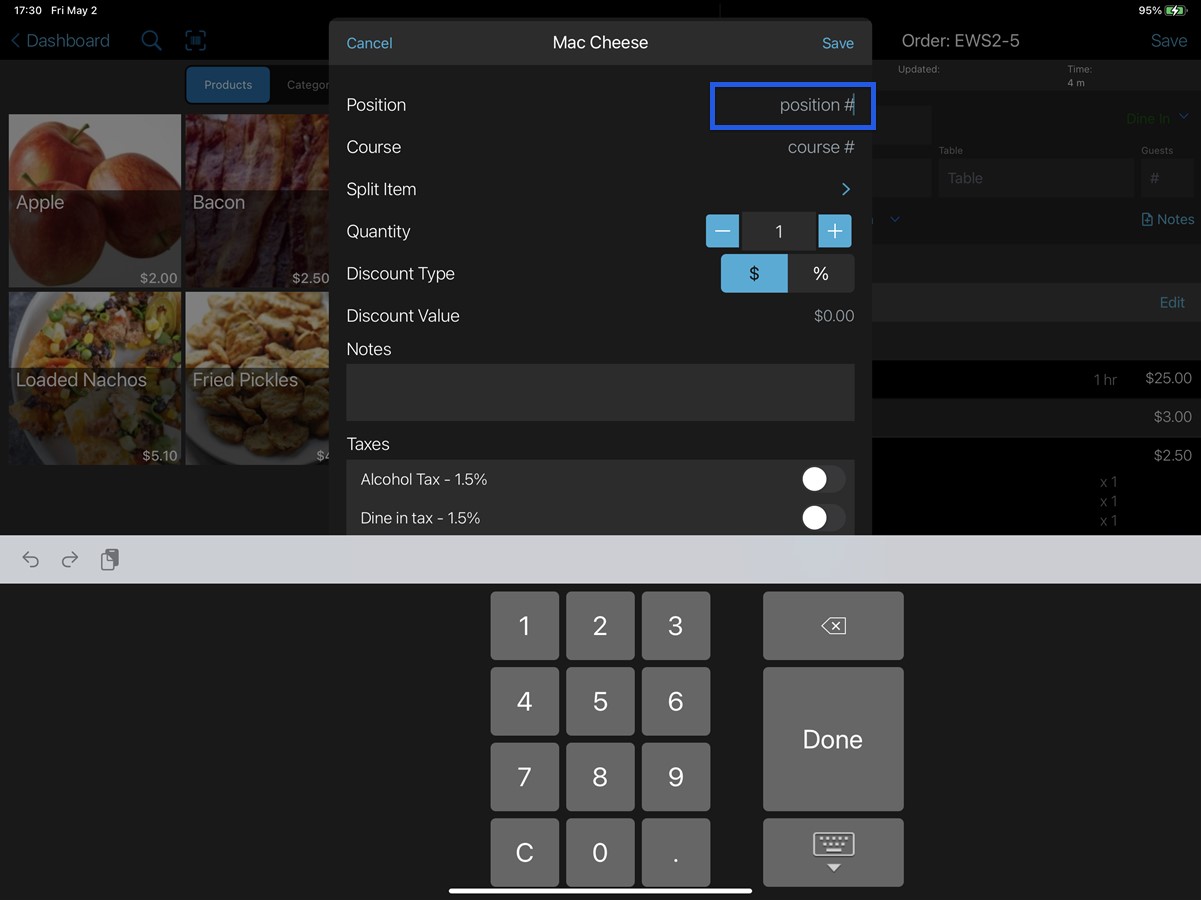The height and width of the screenshot is (900, 1201).
Task: Redo last action with the redo arrow
Action: (69, 559)
